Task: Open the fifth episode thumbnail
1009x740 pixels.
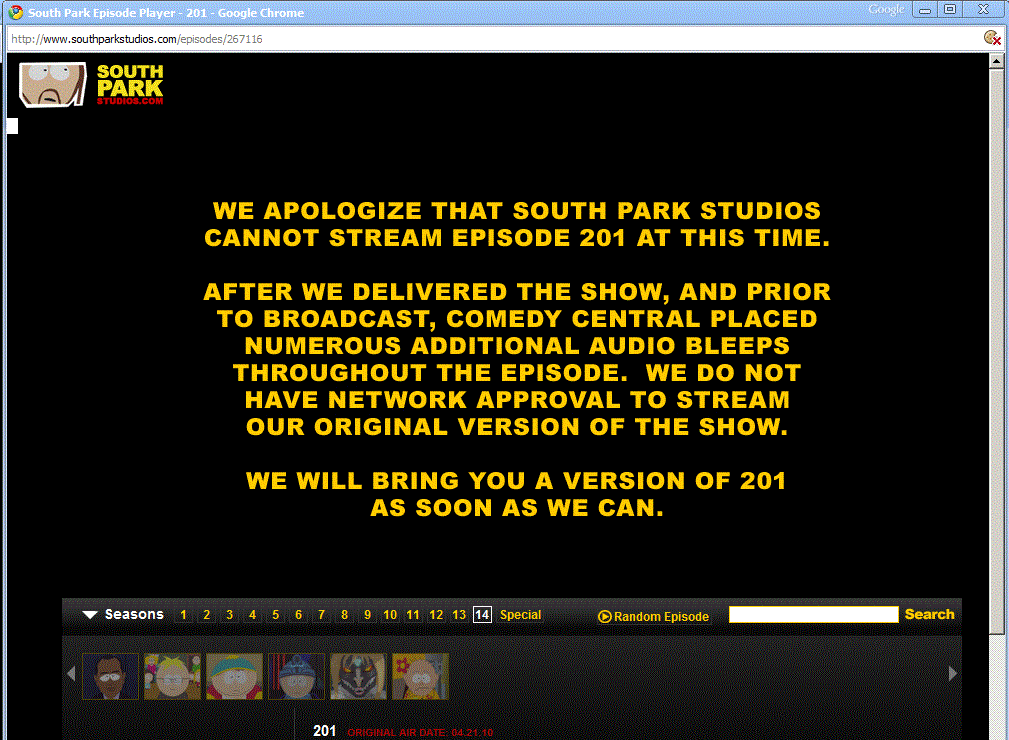Action: click(x=358, y=676)
